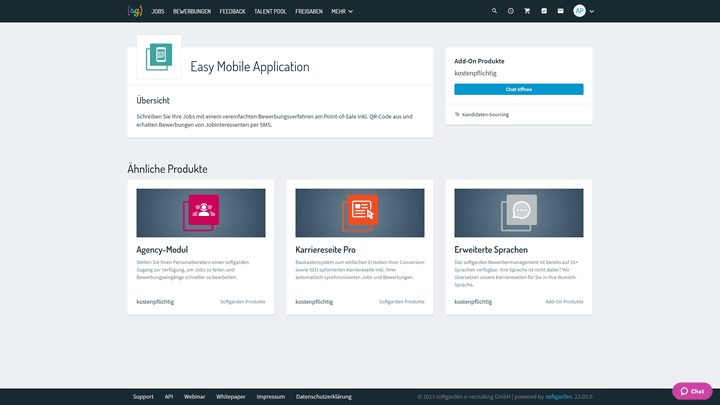Viewport: 720px width, 405px height.
Task: Open the Jobs menu item
Action: tap(158, 11)
